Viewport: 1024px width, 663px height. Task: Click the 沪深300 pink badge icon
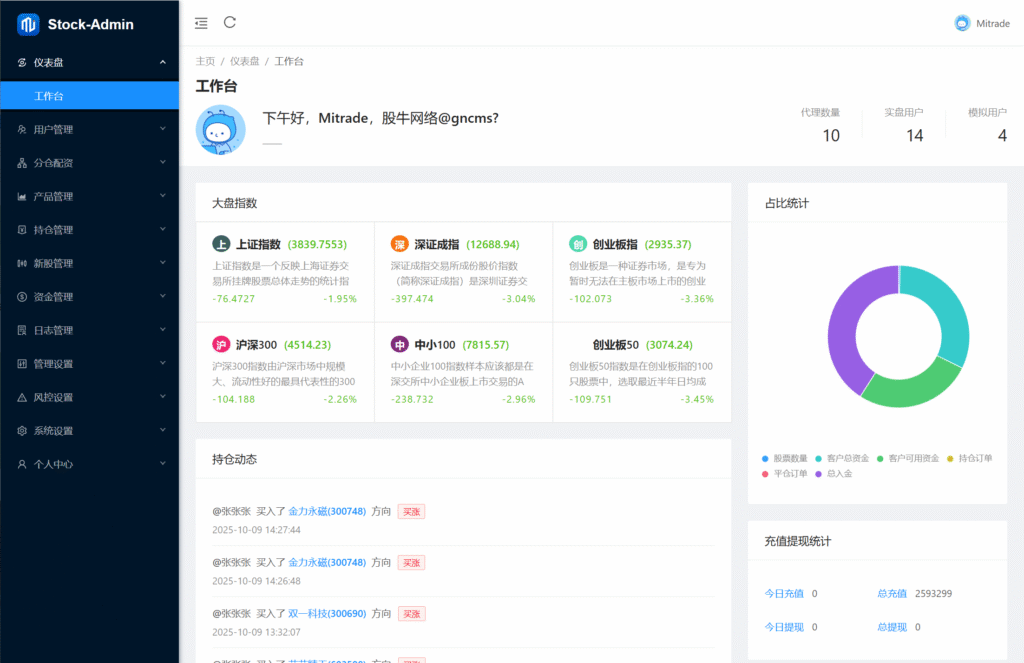[222, 345]
